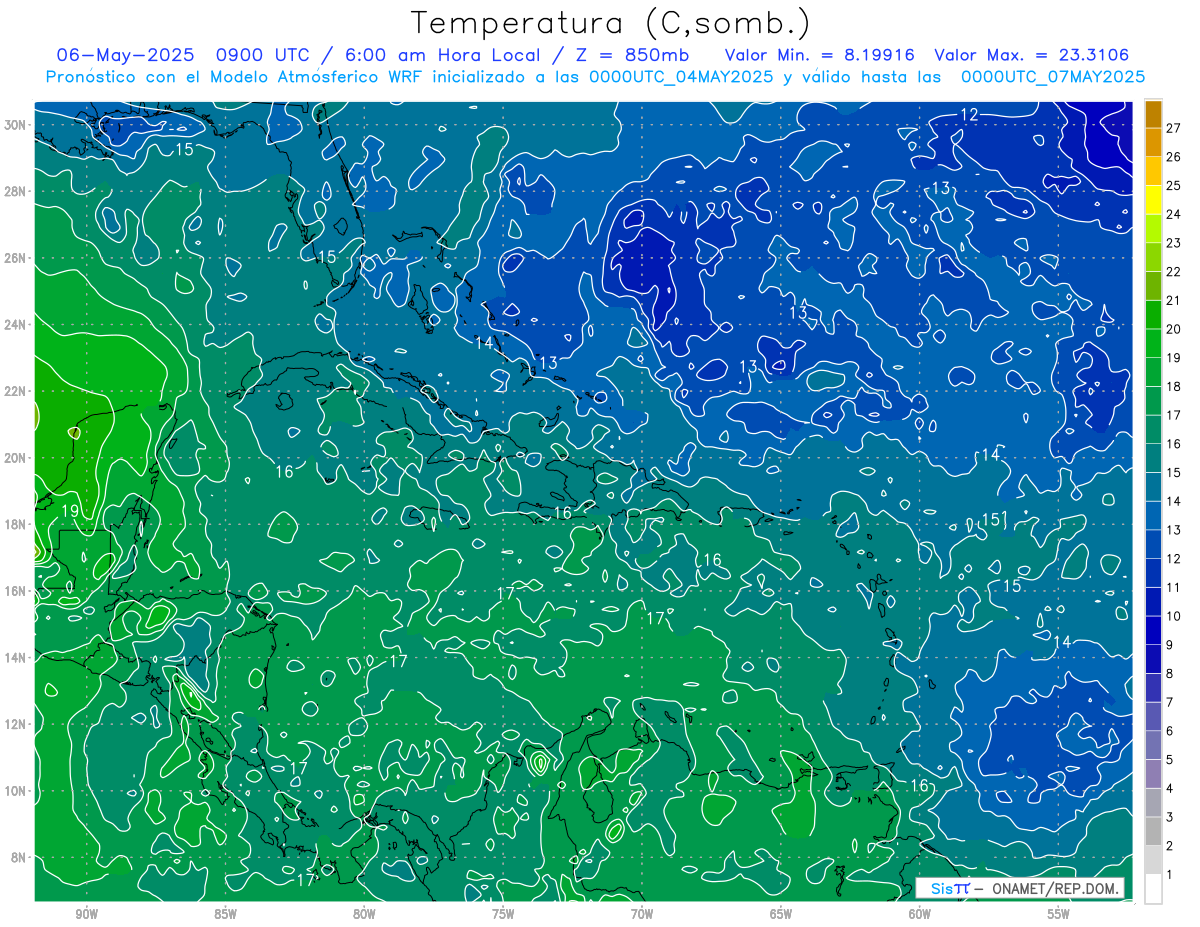This screenshot has height=927, width=1200.
Task: Pick the brown swatch above label 27
Action: 1153,114
